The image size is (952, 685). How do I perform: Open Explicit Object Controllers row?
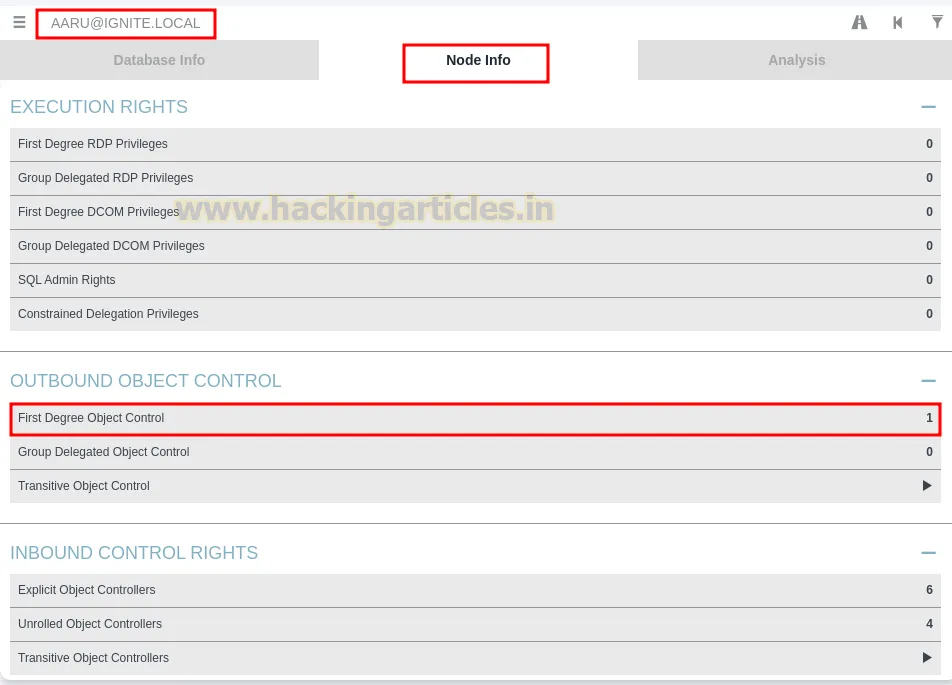pyautogui.click(x=475, y=590)
